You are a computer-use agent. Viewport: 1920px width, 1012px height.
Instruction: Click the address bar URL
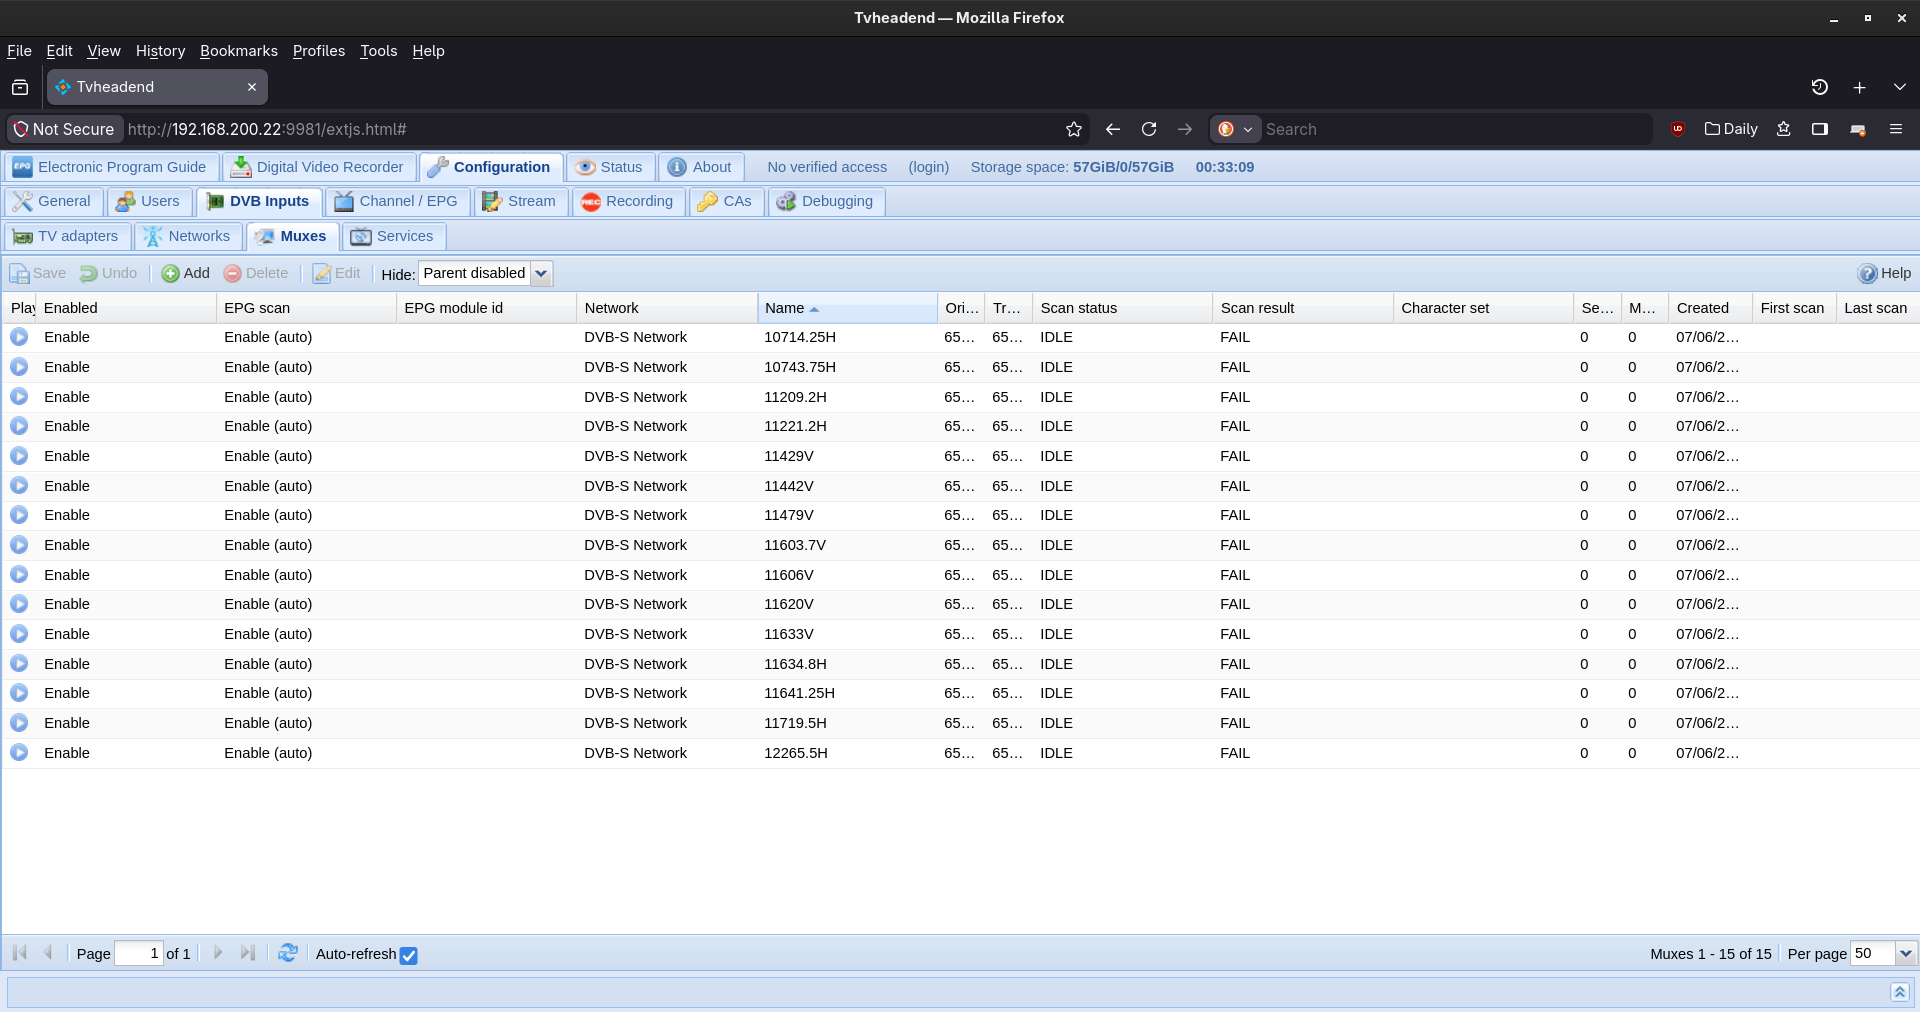pos(267,129)
